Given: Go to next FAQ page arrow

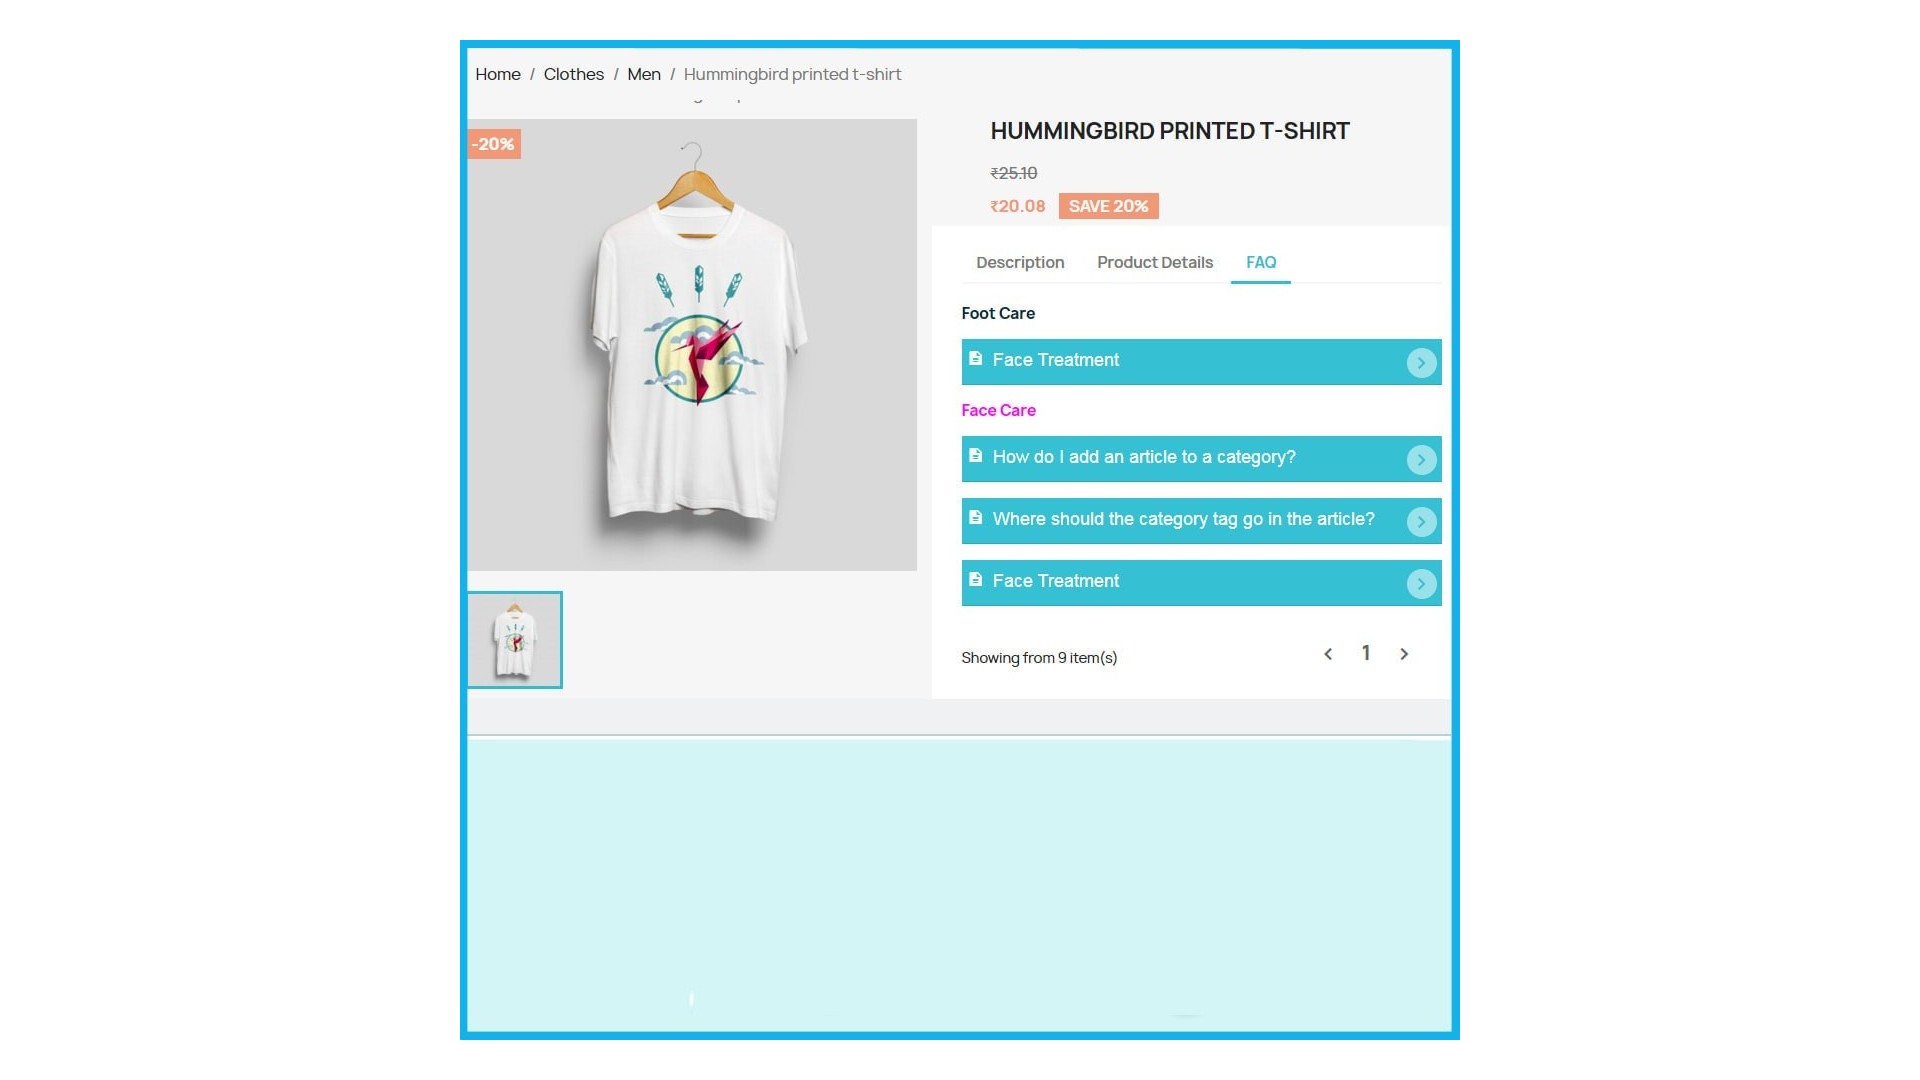Looking at the screenshot, I should [x=1404, y=654].
